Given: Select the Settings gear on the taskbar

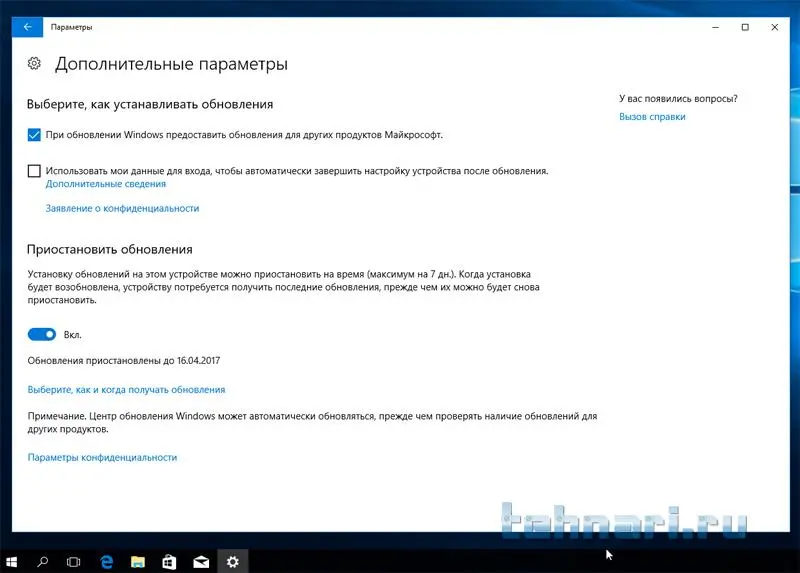Looking at the screenshot, I should click(233, 562).
